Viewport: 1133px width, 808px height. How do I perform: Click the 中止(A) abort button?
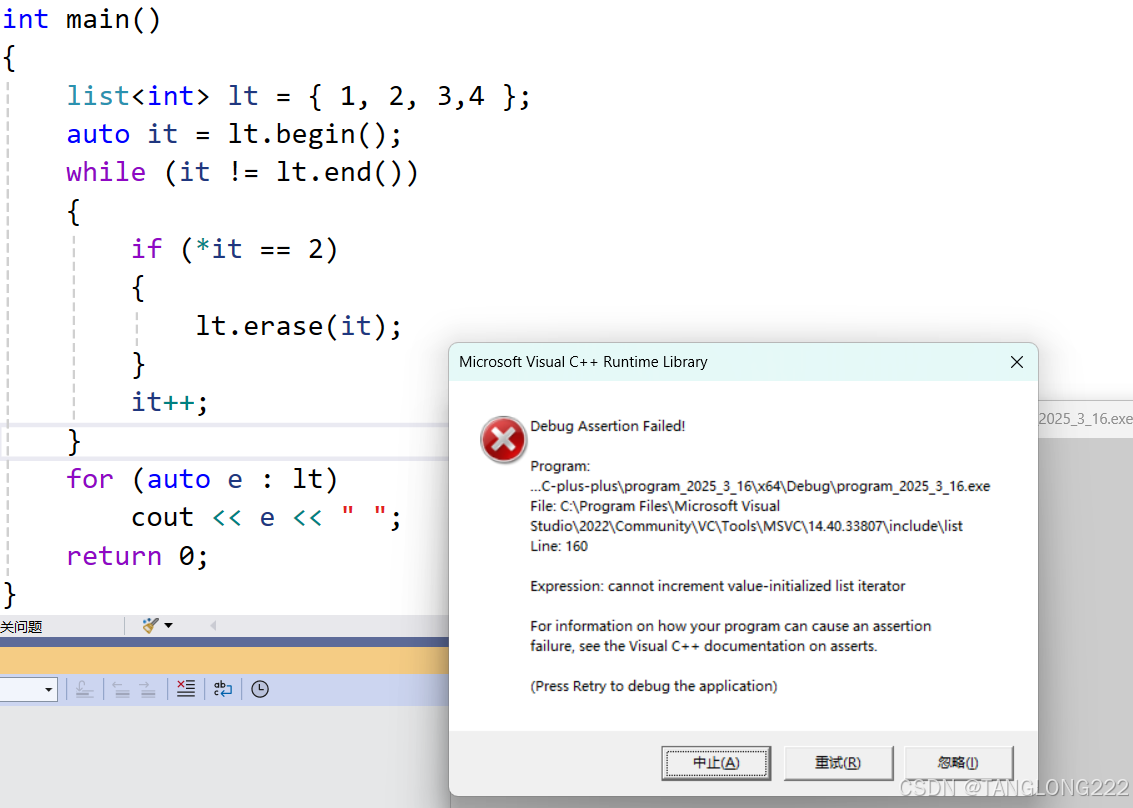(x=716, y=763)
